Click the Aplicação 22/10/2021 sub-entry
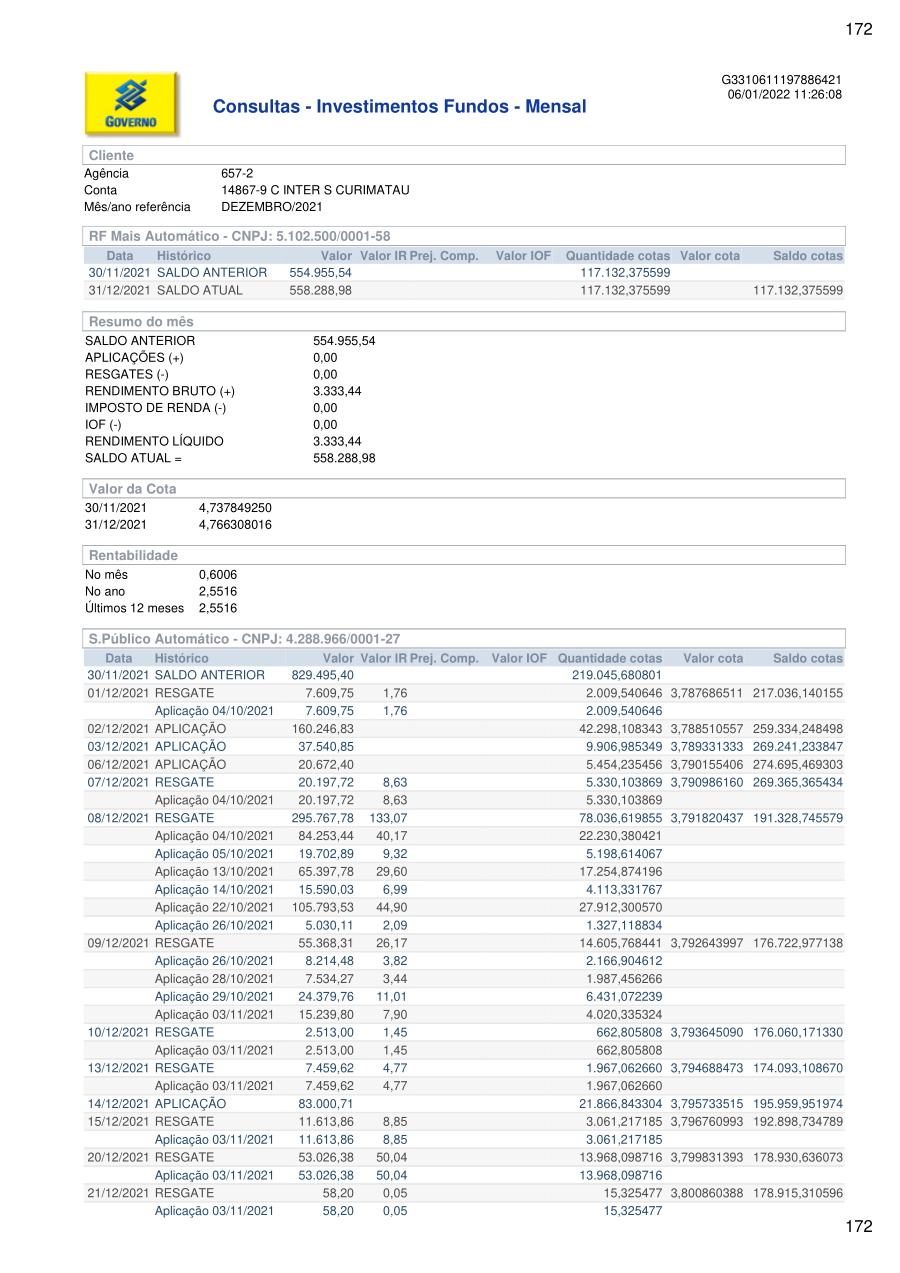 213,908
